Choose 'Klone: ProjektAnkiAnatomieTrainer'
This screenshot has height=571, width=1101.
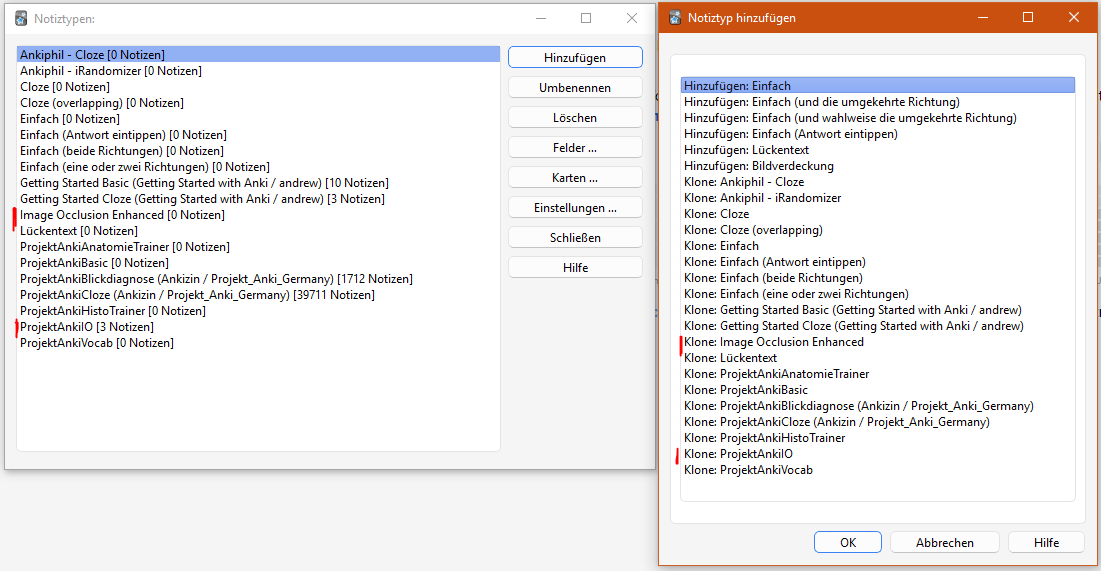(878, 374)
